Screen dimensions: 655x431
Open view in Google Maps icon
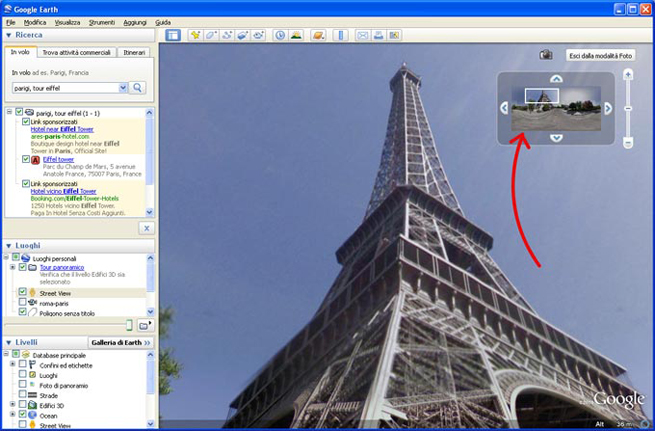pyautogui.click(x=394, y=35)
